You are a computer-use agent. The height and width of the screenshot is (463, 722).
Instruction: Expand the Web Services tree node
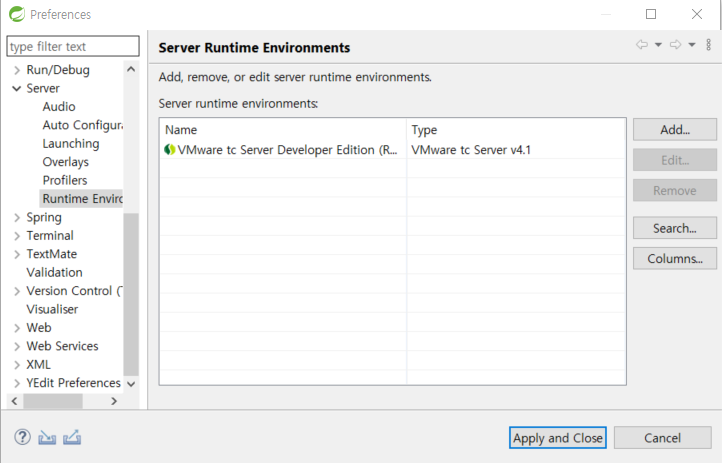pyautogui.click(x=17, y=346)
